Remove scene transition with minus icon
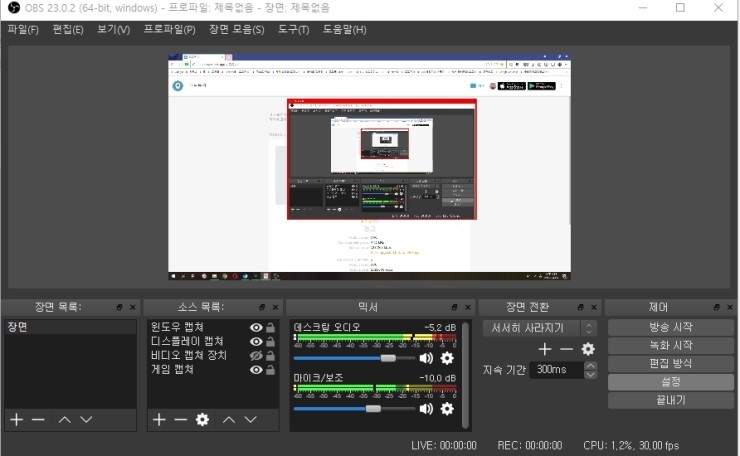This screenshot has height=456, width=740. pos(566,349)
